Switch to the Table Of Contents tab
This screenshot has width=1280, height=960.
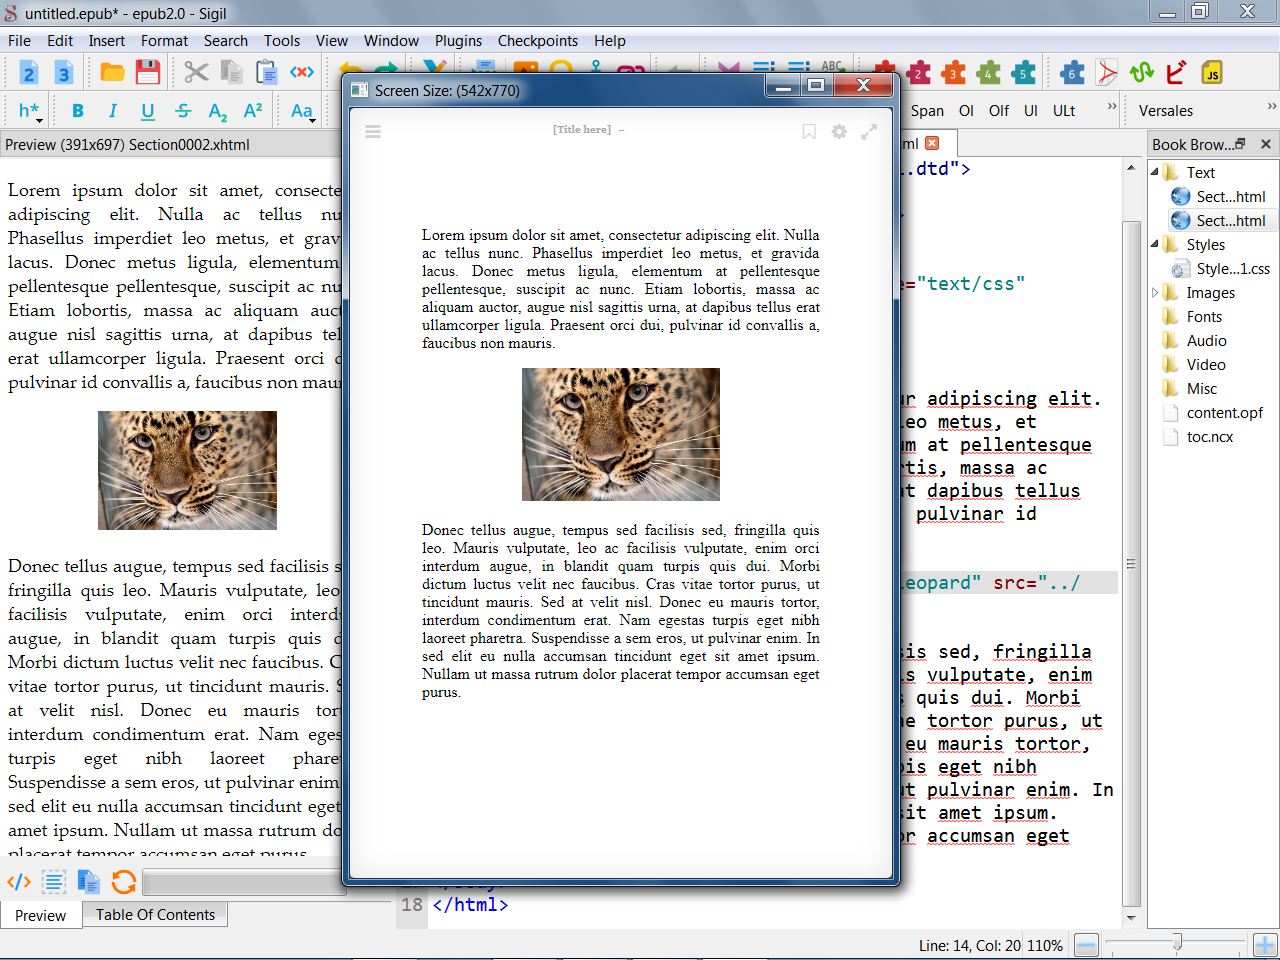coord(155,914)
